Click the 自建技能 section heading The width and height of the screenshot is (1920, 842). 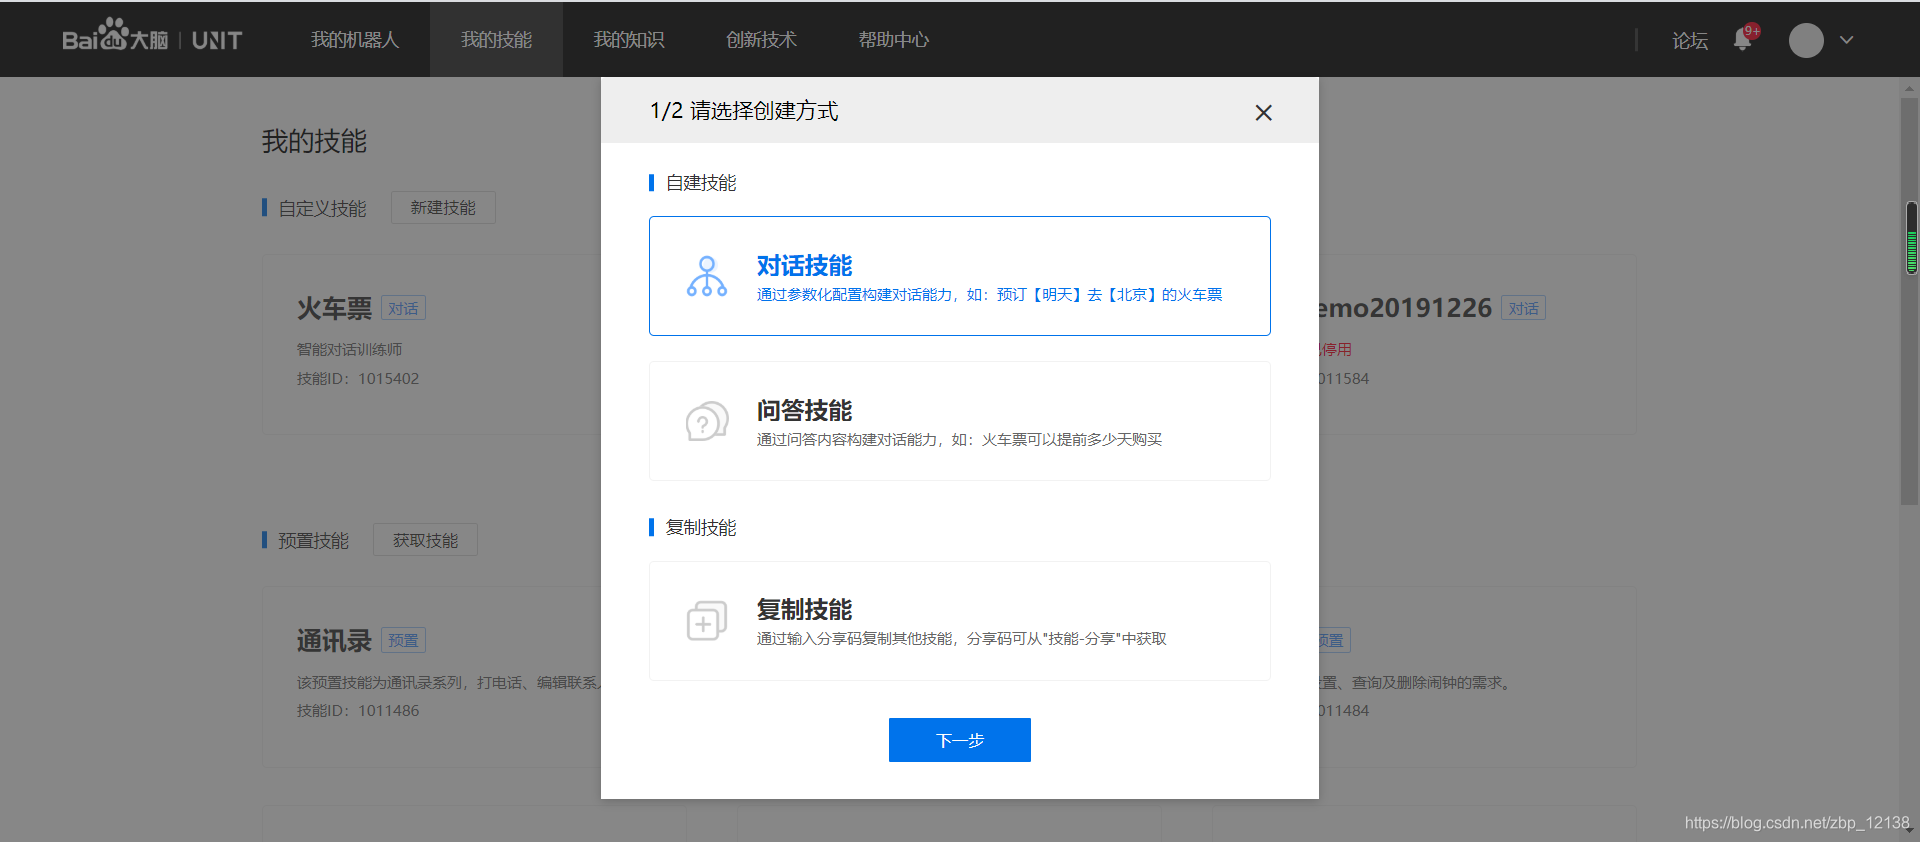[701, 183]
